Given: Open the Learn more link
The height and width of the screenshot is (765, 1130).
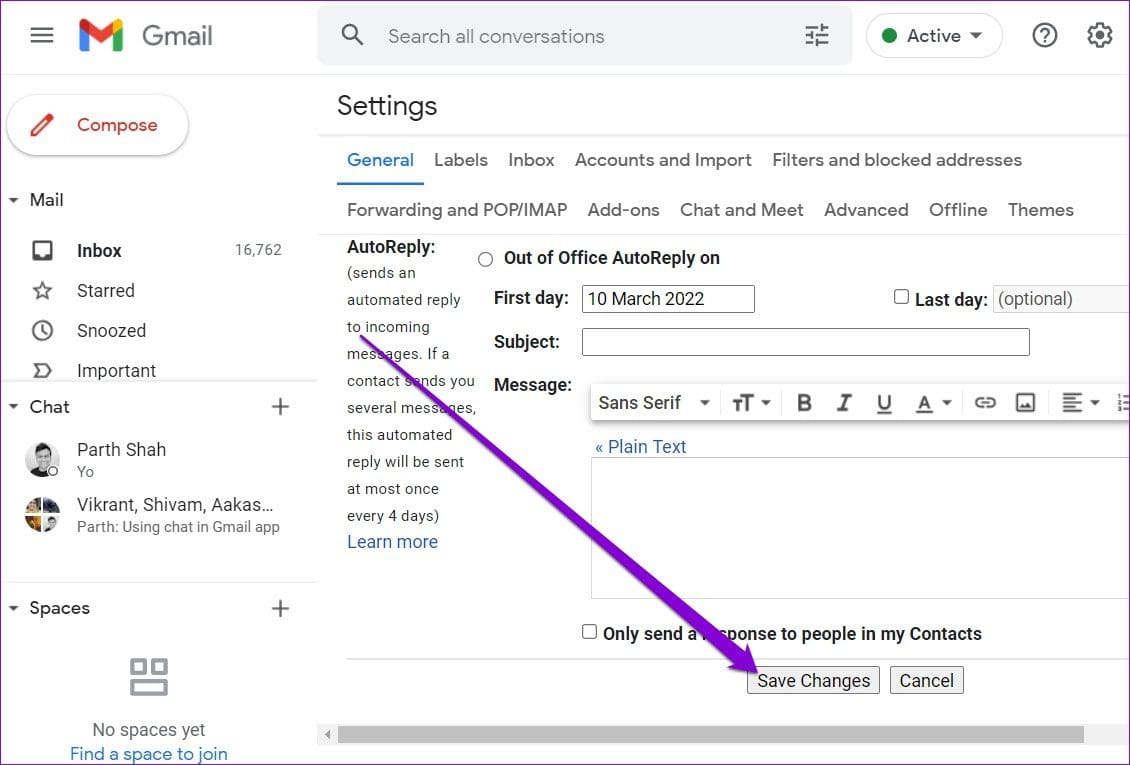Looking at the screenshot, I should [392, 542].
